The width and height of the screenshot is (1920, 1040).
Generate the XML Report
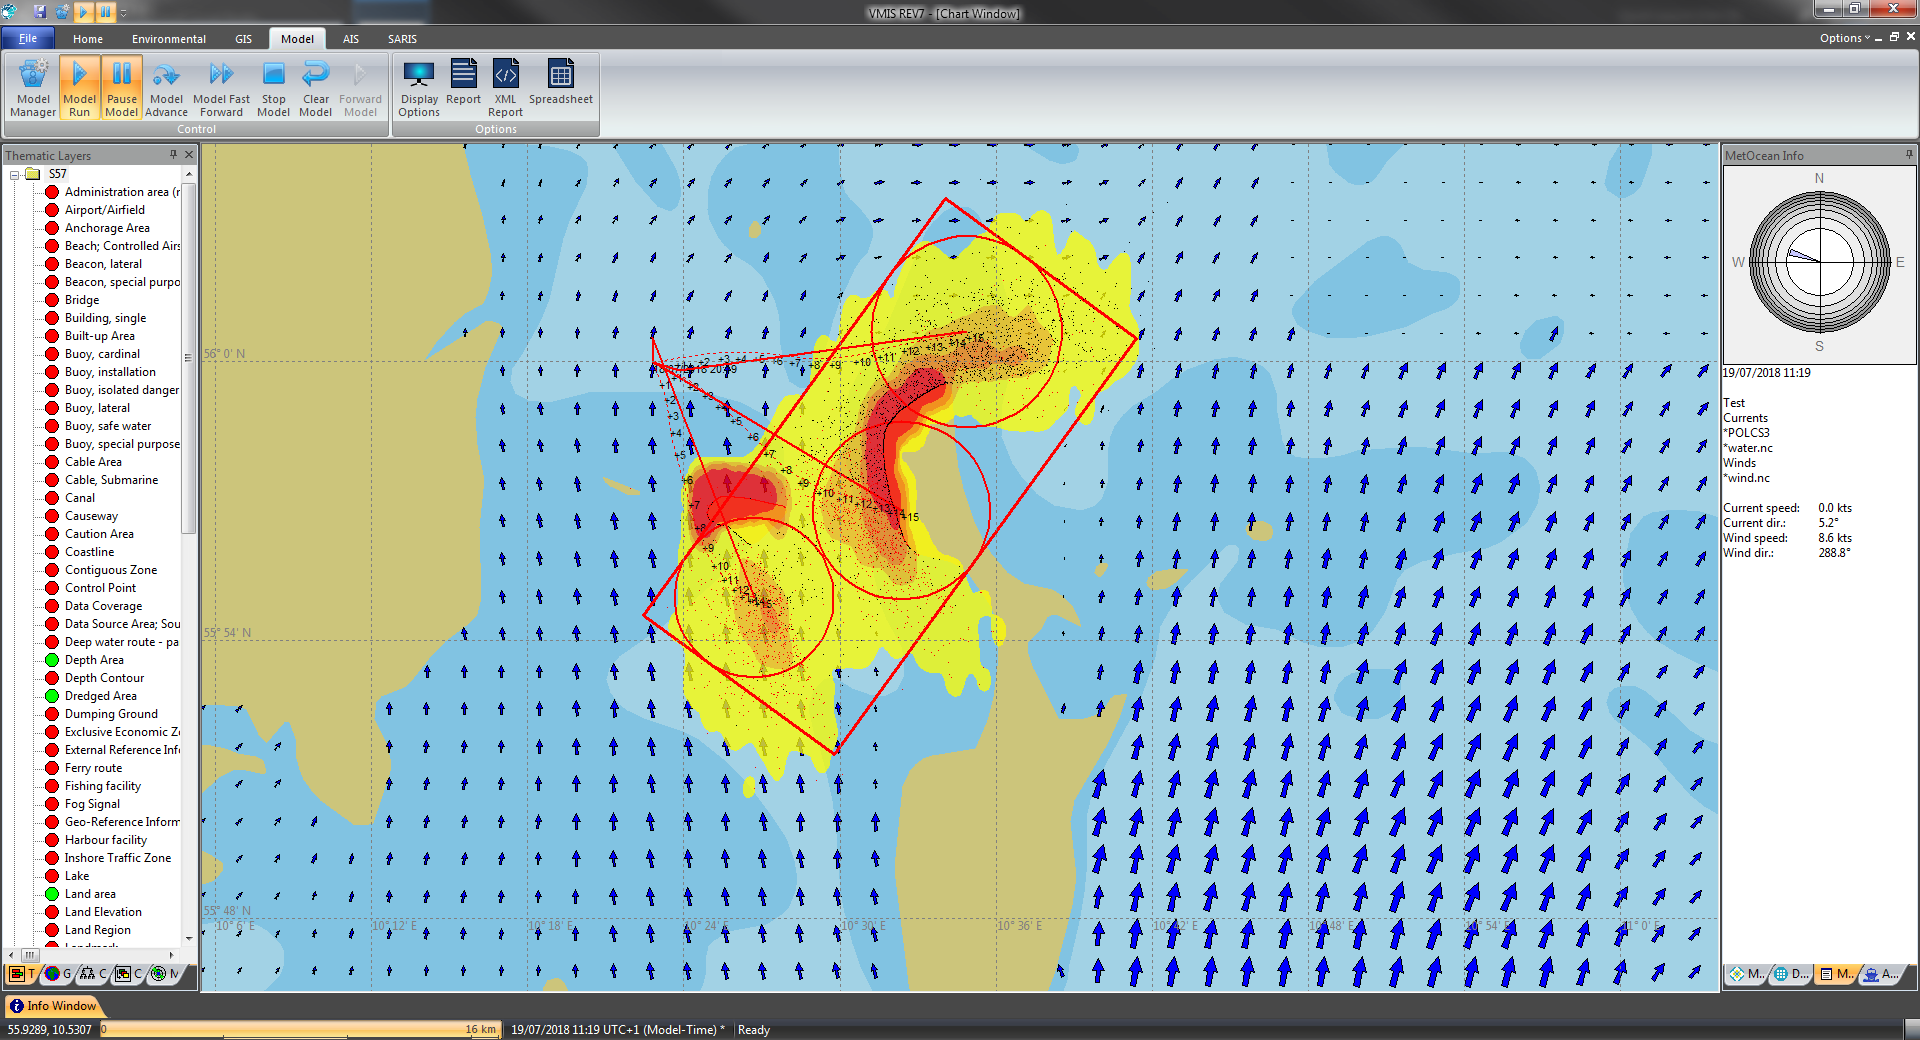click(505, 87)
